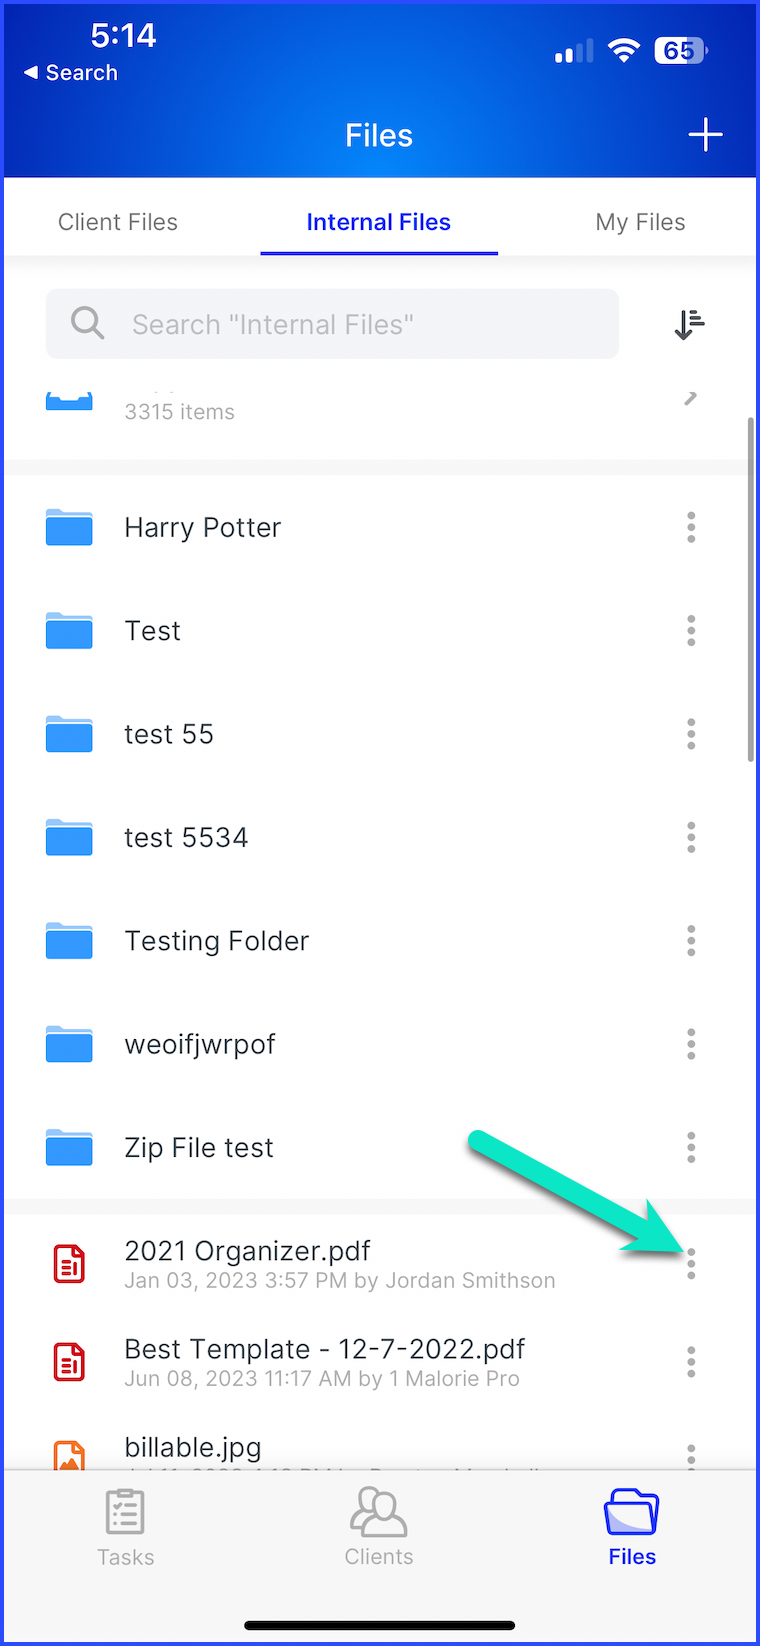Switch to My Files tab

tap(640, 222)
